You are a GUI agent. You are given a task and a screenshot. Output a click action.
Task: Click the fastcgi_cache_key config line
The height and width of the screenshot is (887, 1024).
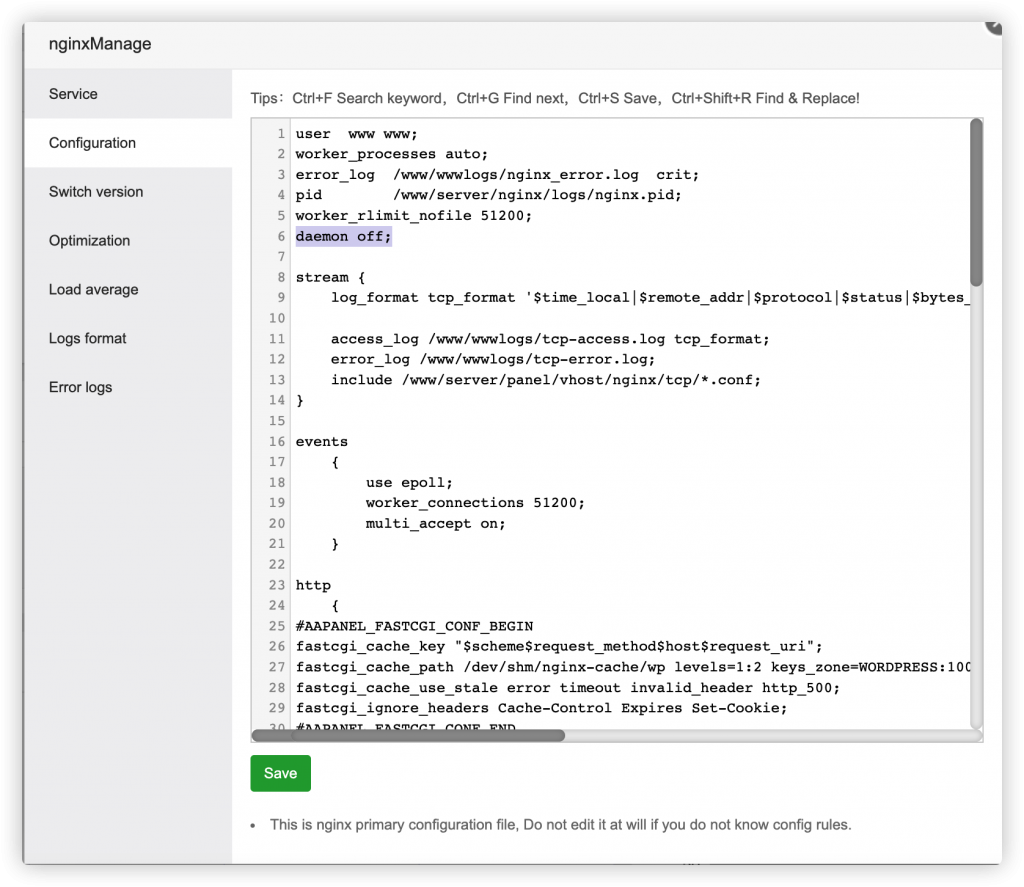point(558,646)
